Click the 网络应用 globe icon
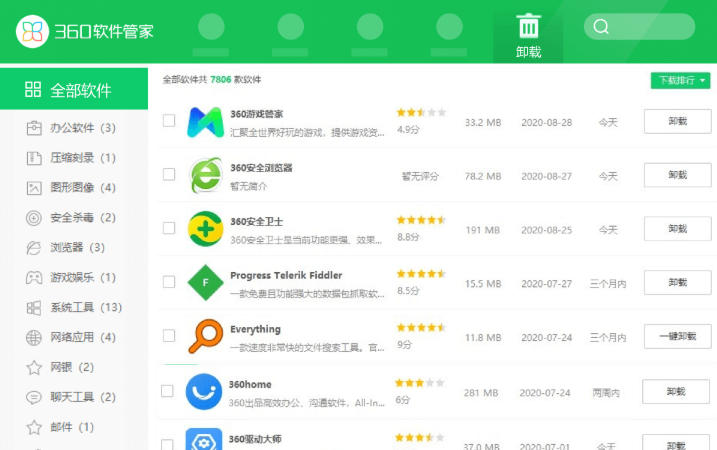Viewport: 717px width, 450px height. 34,338
